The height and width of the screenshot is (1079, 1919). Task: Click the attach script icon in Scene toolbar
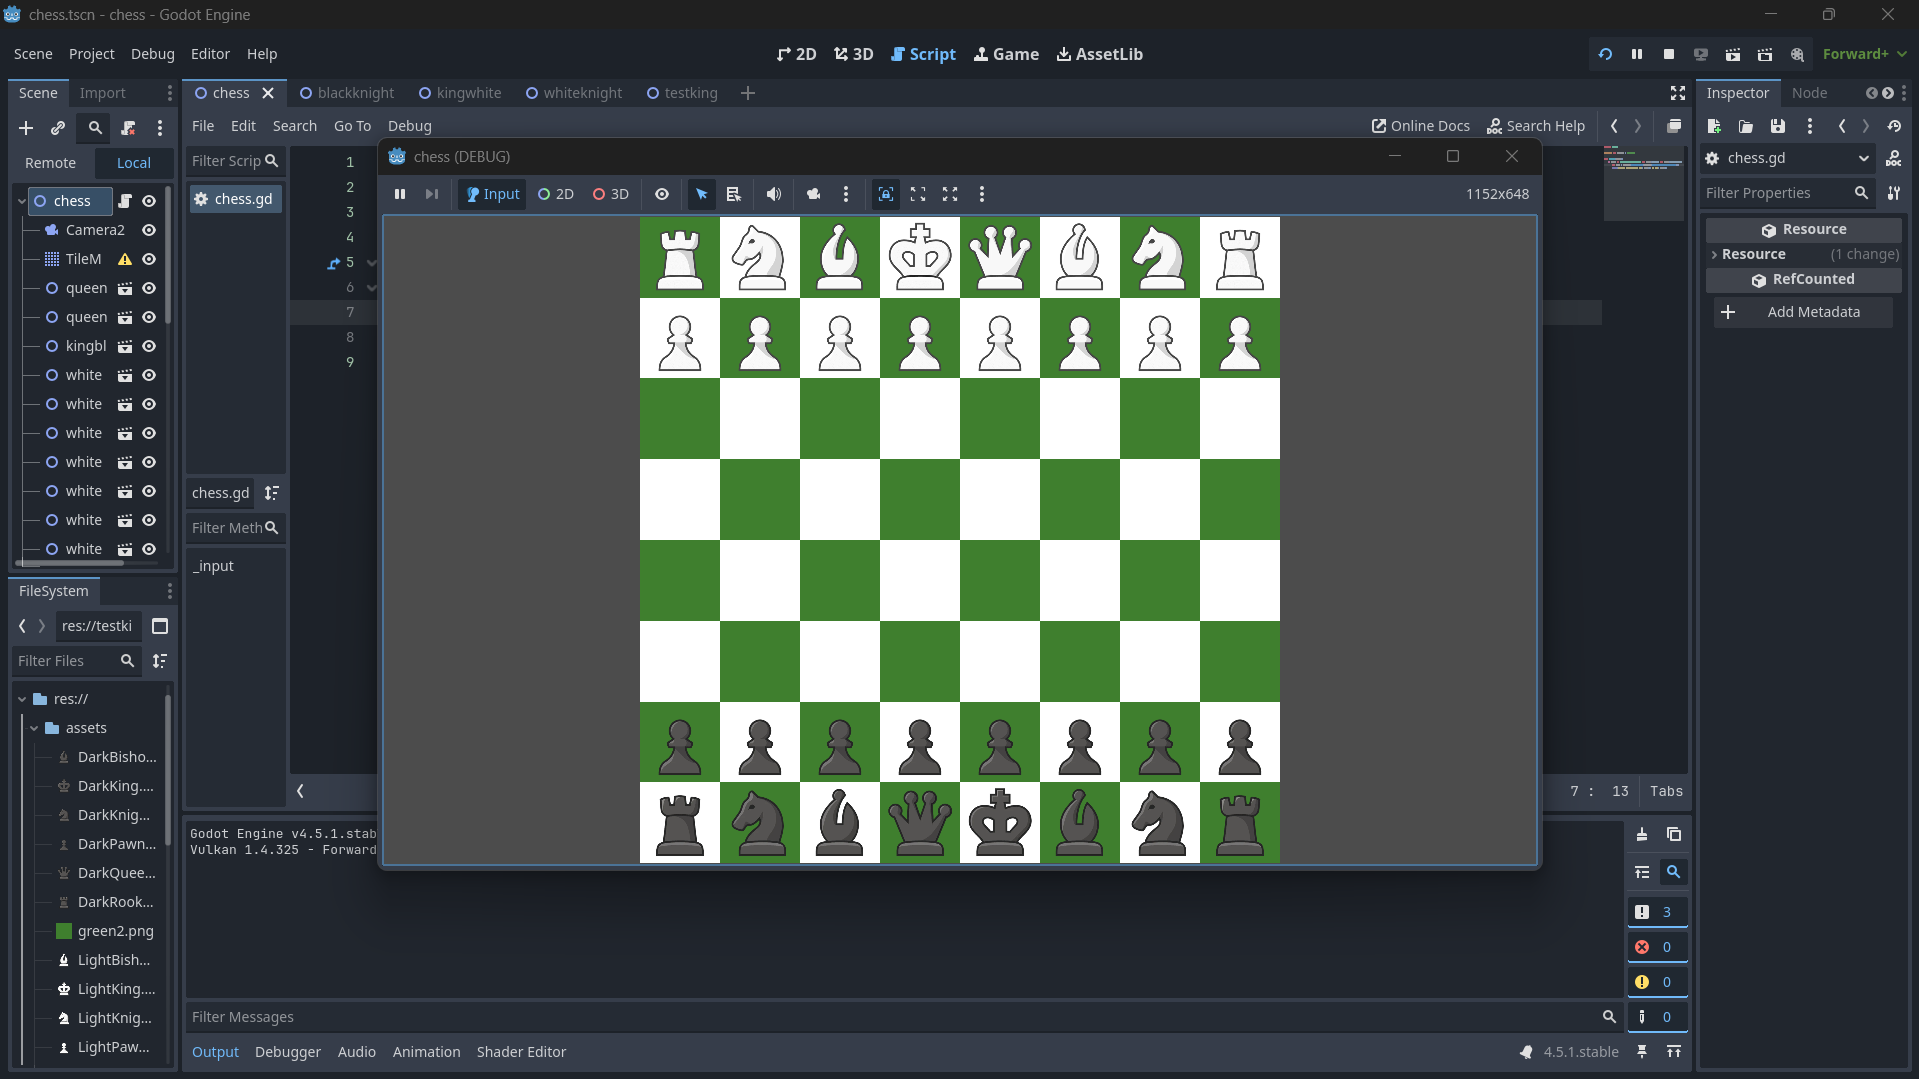tap(128, 128)
